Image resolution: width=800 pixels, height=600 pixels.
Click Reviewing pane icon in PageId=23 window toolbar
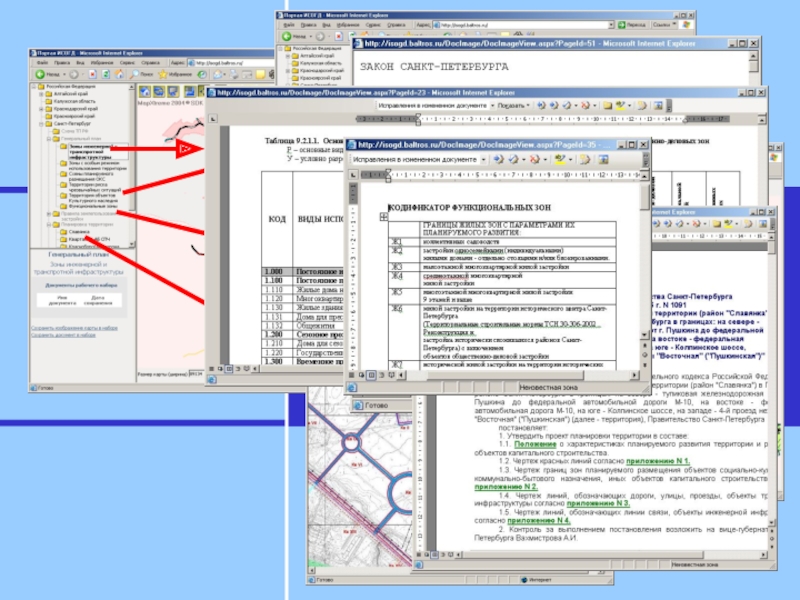coord(658,106)
